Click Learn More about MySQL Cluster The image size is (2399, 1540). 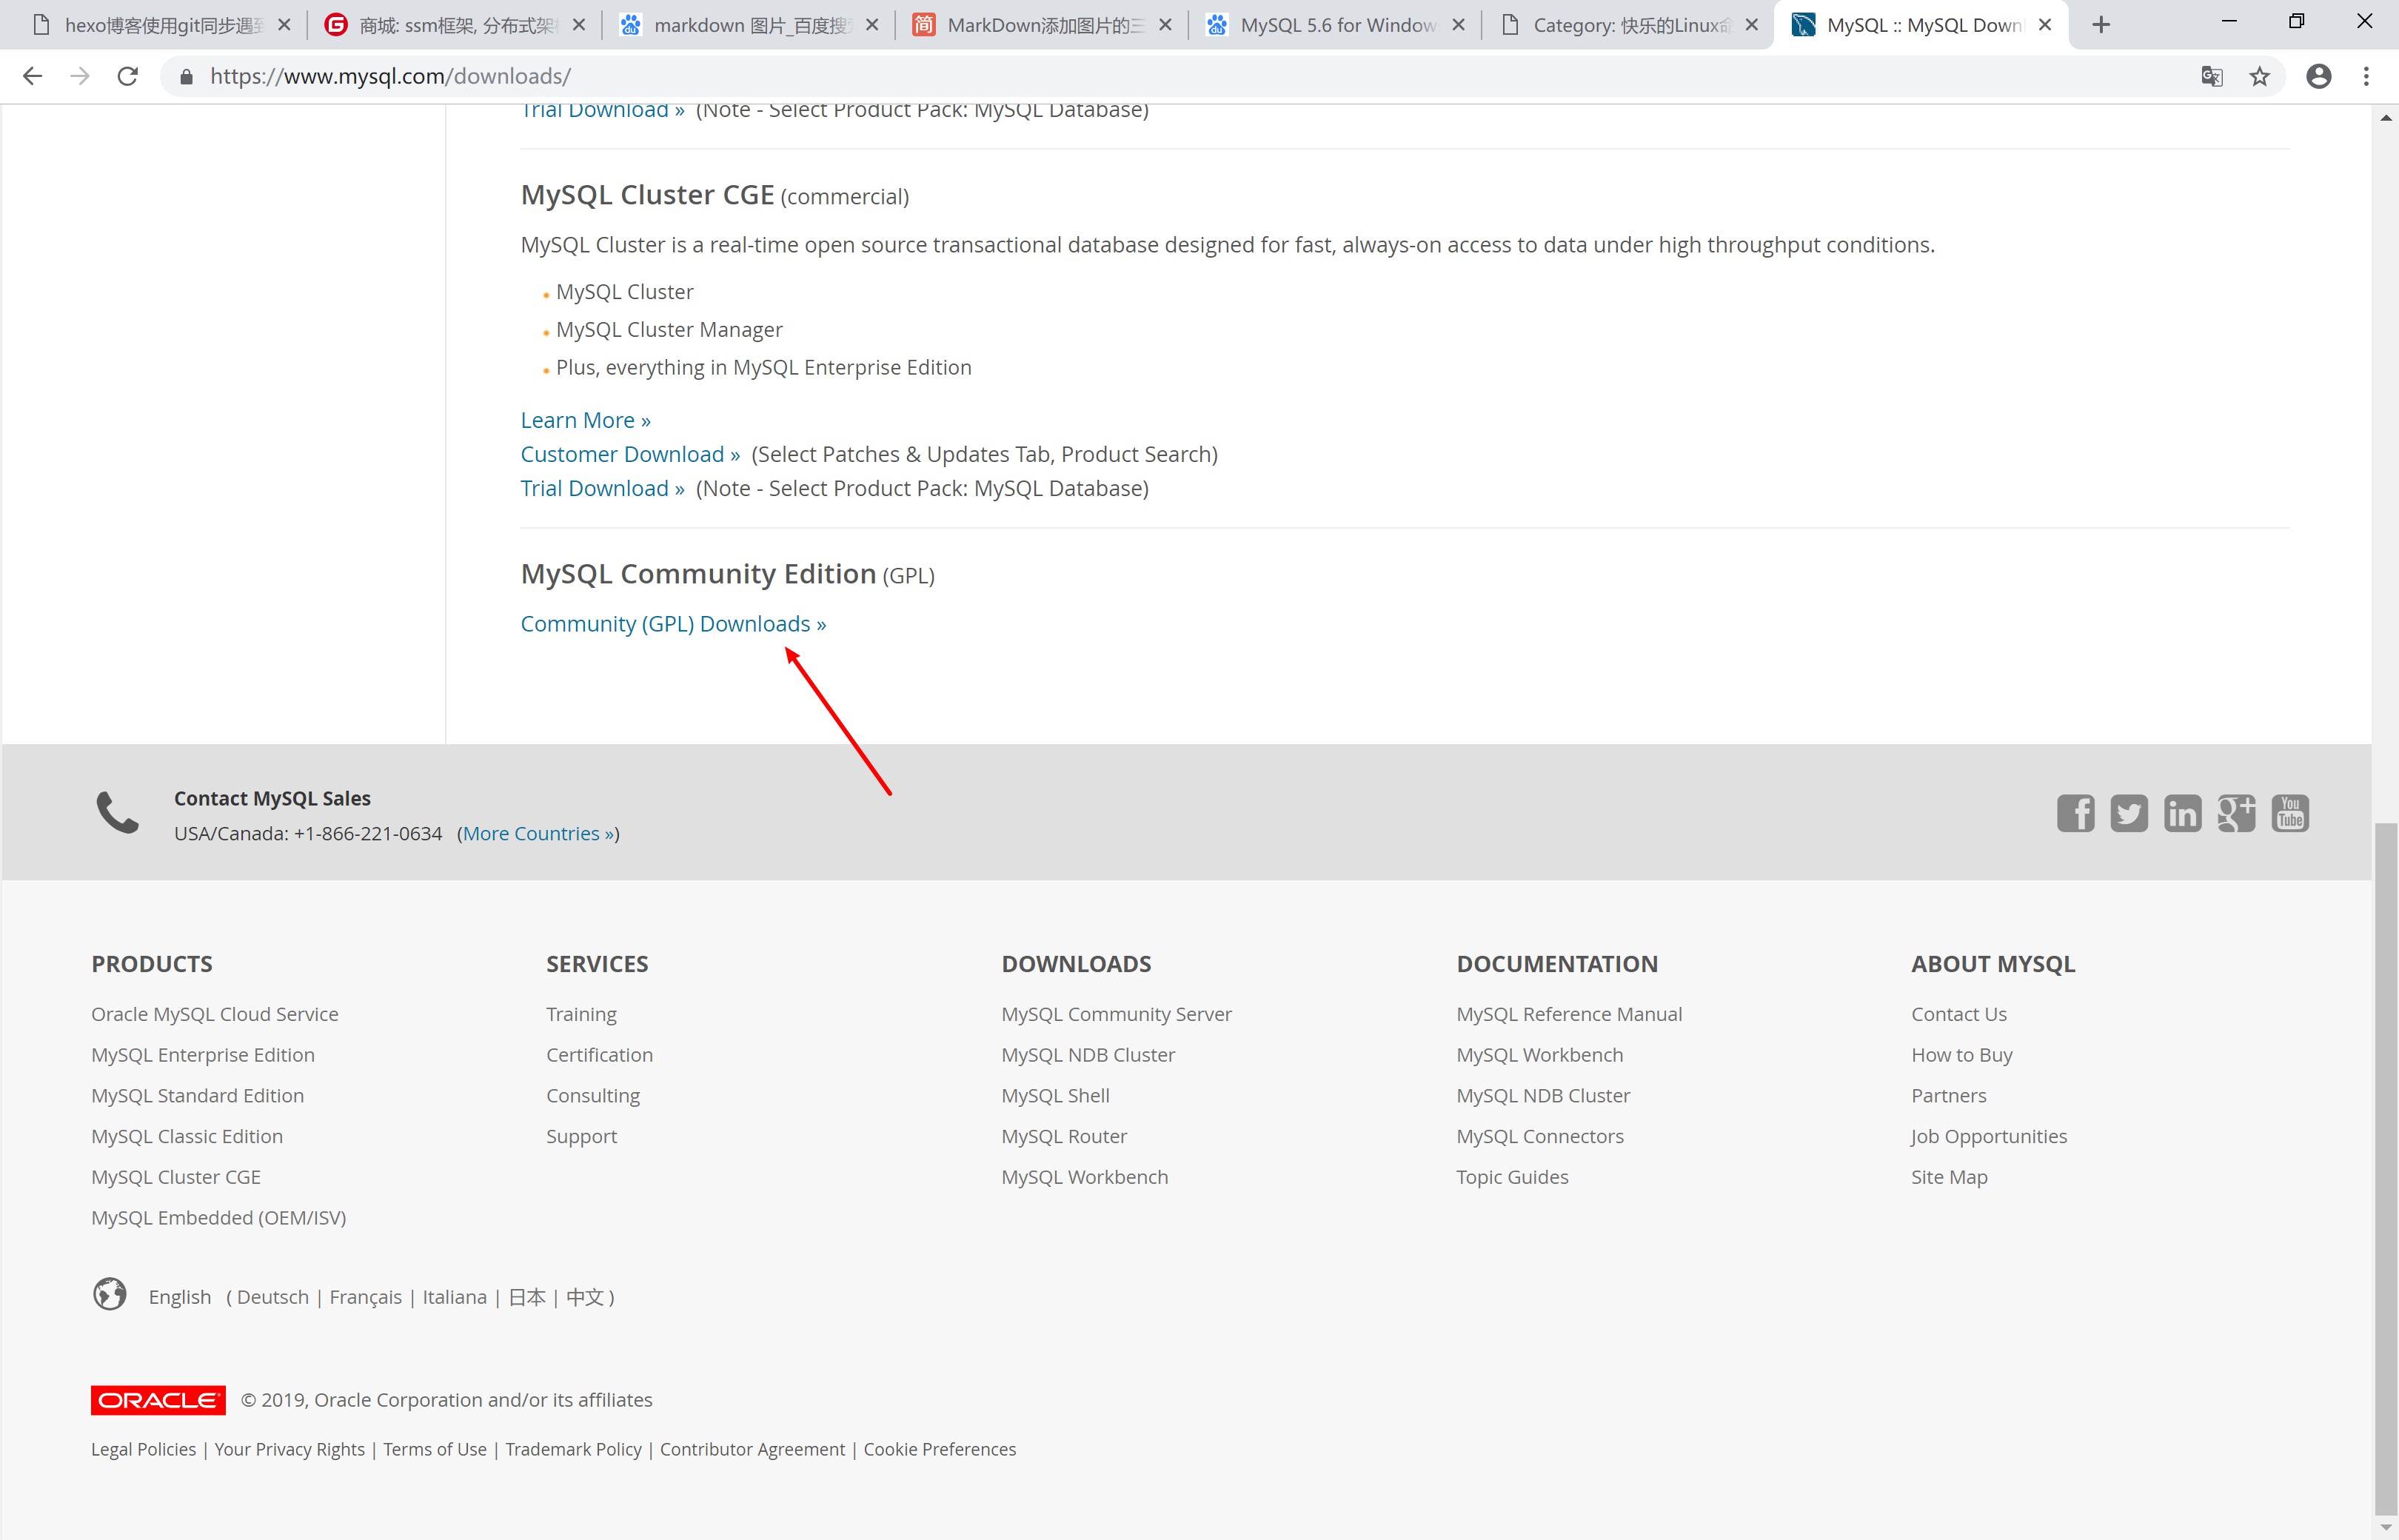pyautogui.click(x=586, y=420)
